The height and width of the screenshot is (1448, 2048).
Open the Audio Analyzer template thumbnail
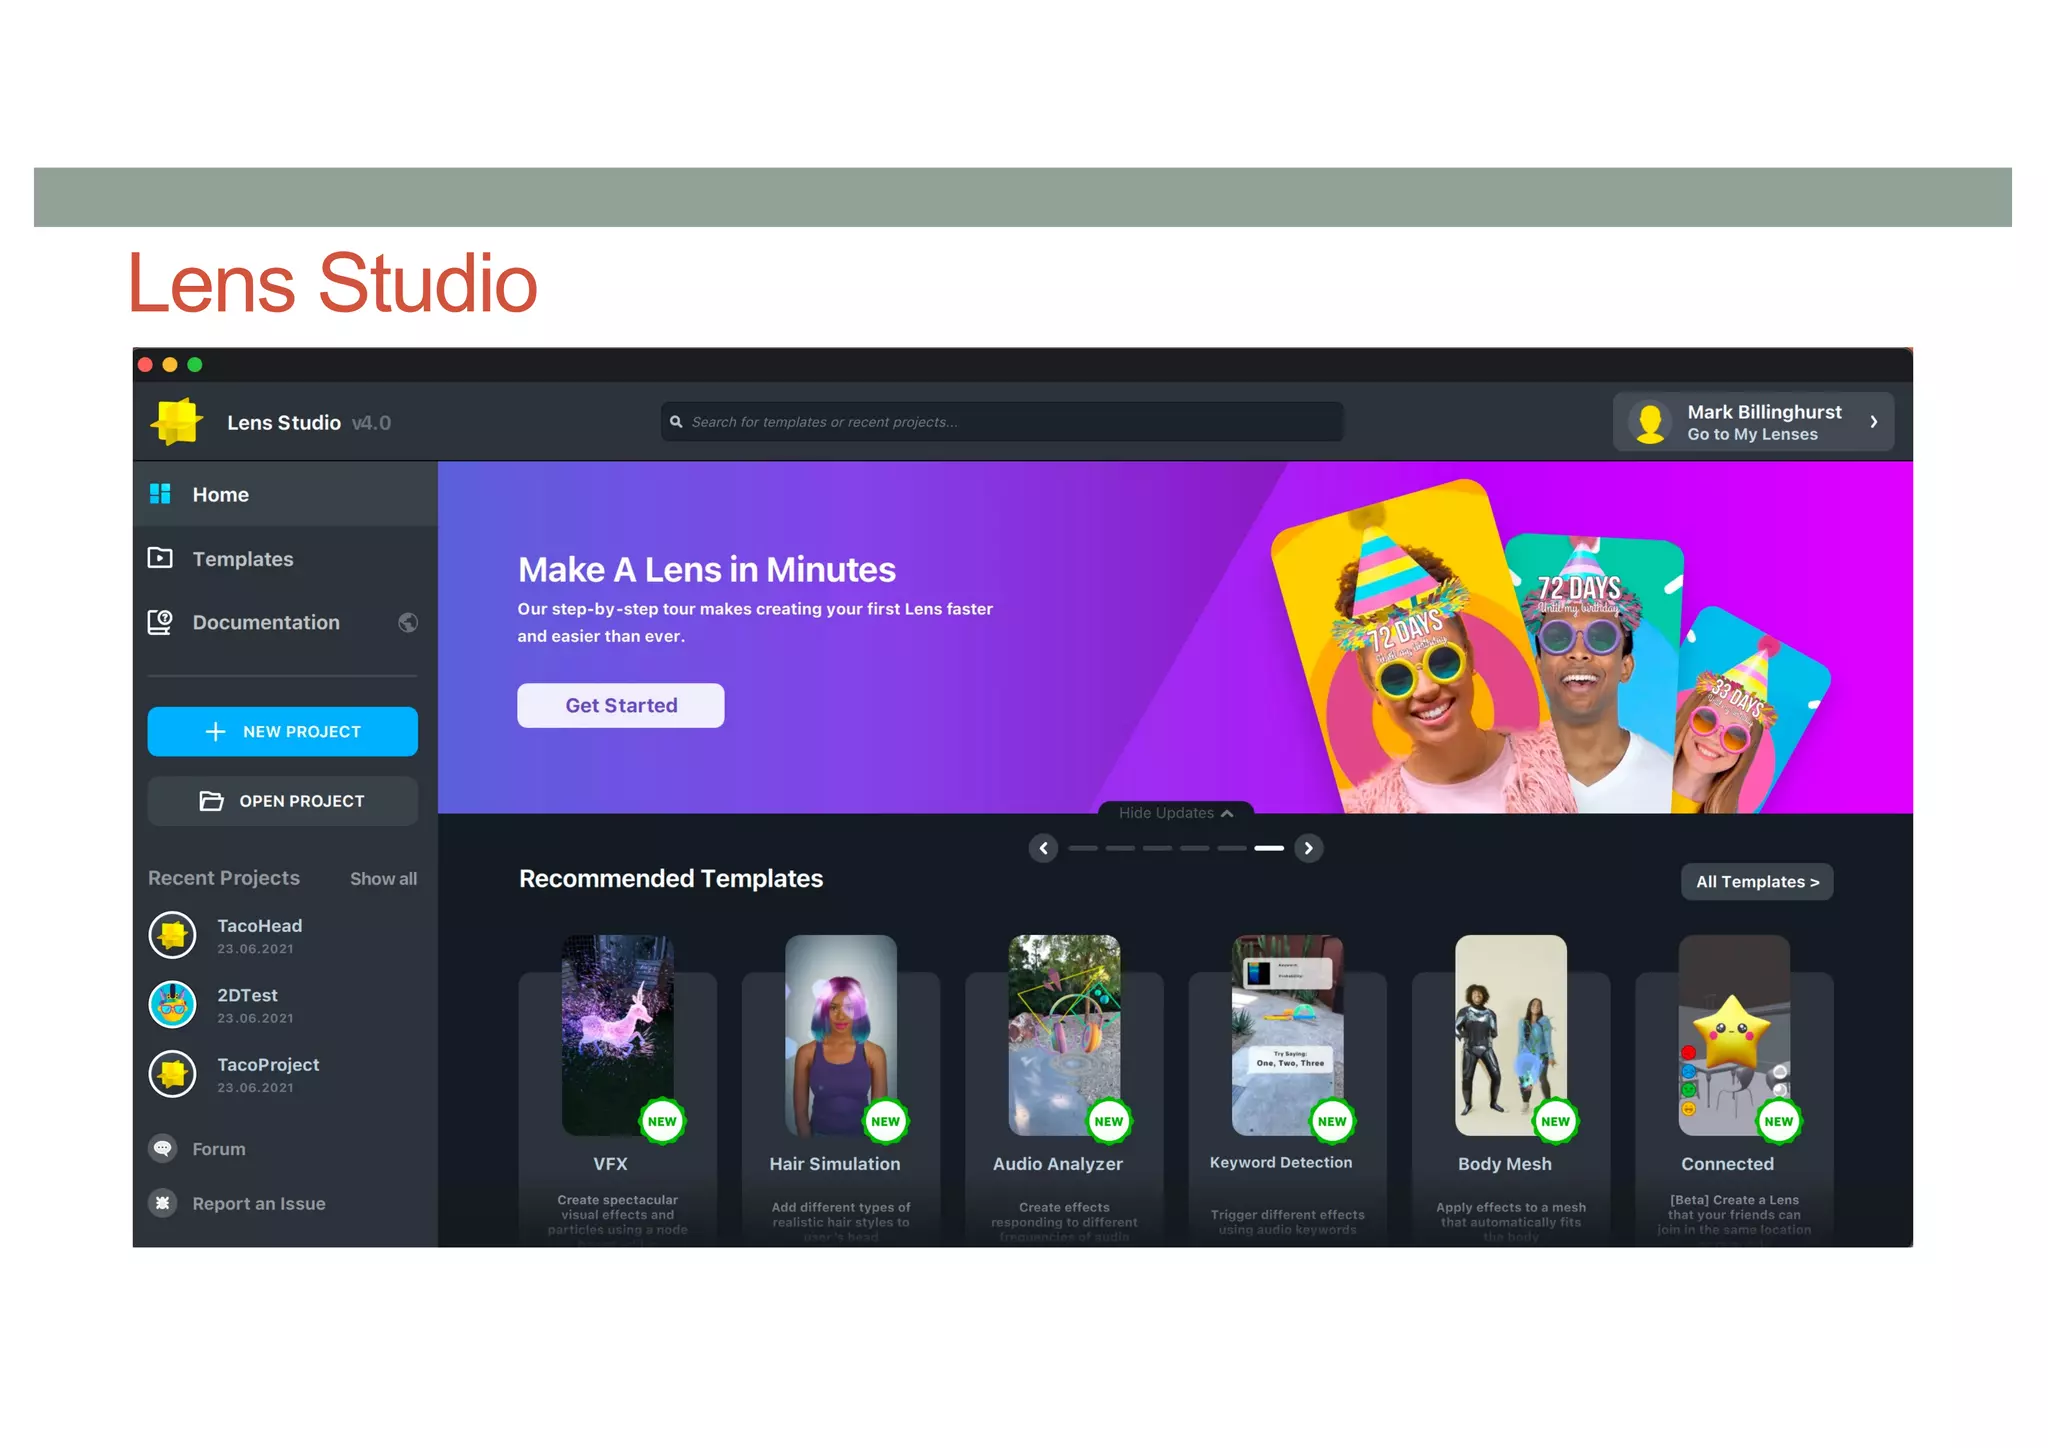pyautogui.click(x=1064, y=1035)
